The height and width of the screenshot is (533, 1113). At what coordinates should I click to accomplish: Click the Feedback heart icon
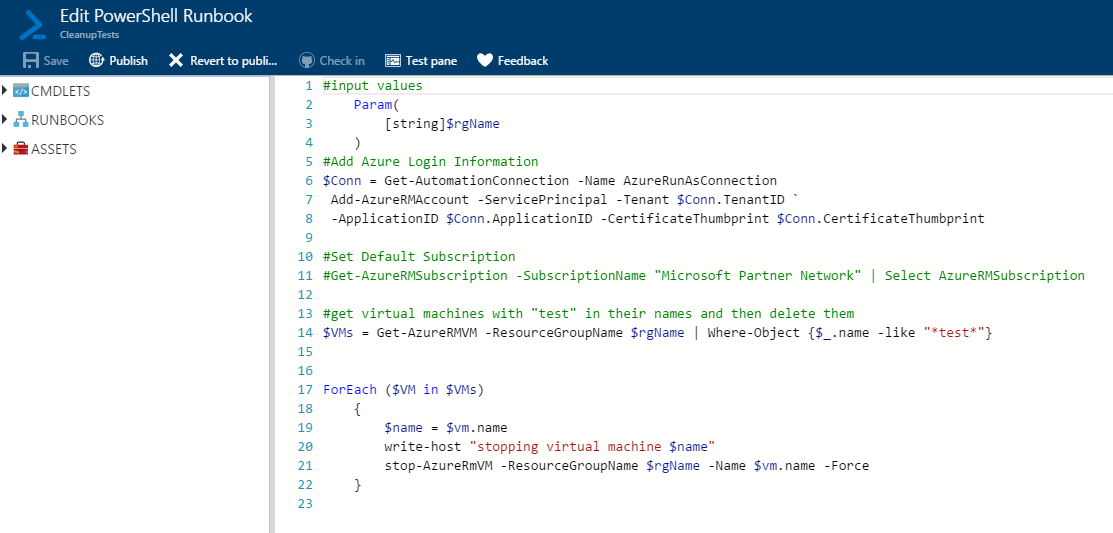tap(485, 60)
